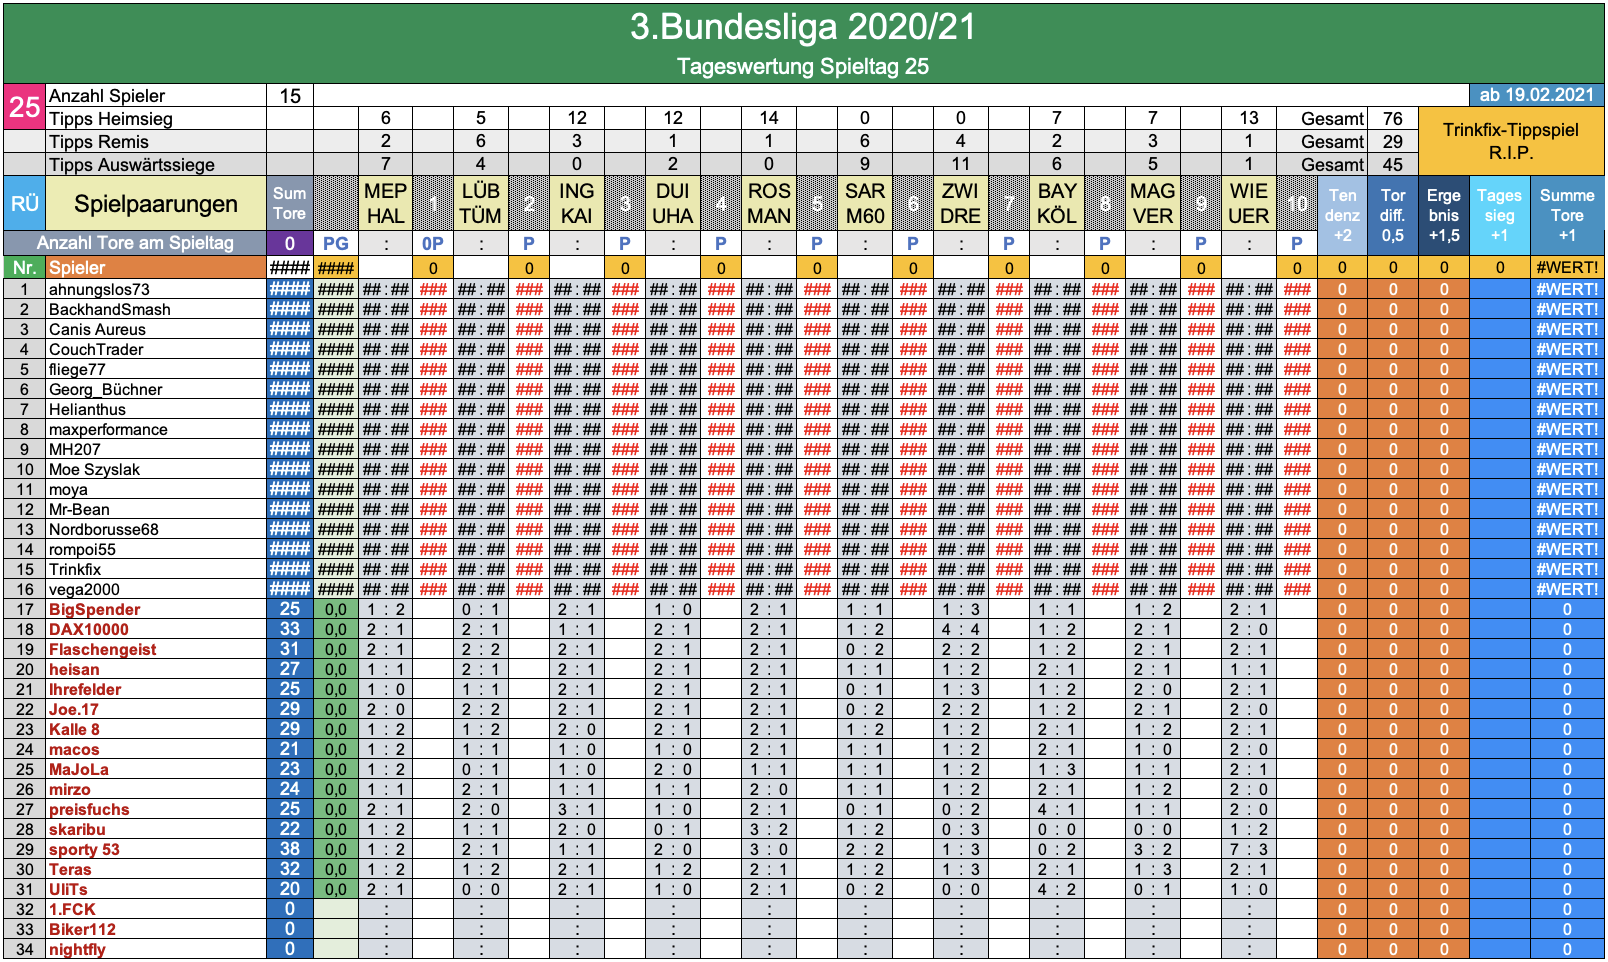Click the Anzahl Tore am Spieltag cell

click(x=135, y=243)
